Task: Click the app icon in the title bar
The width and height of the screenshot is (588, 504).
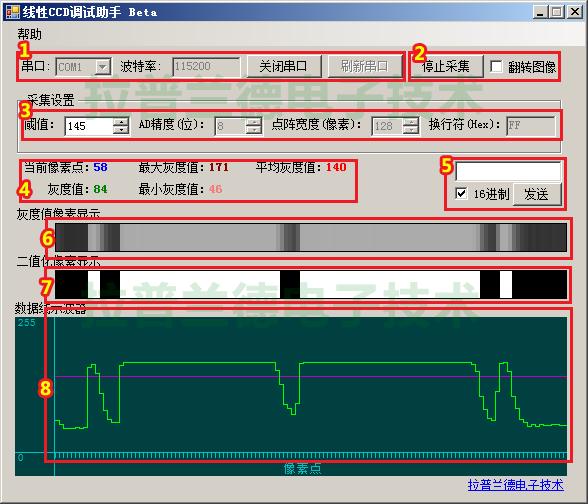Action: pos(12,12)
